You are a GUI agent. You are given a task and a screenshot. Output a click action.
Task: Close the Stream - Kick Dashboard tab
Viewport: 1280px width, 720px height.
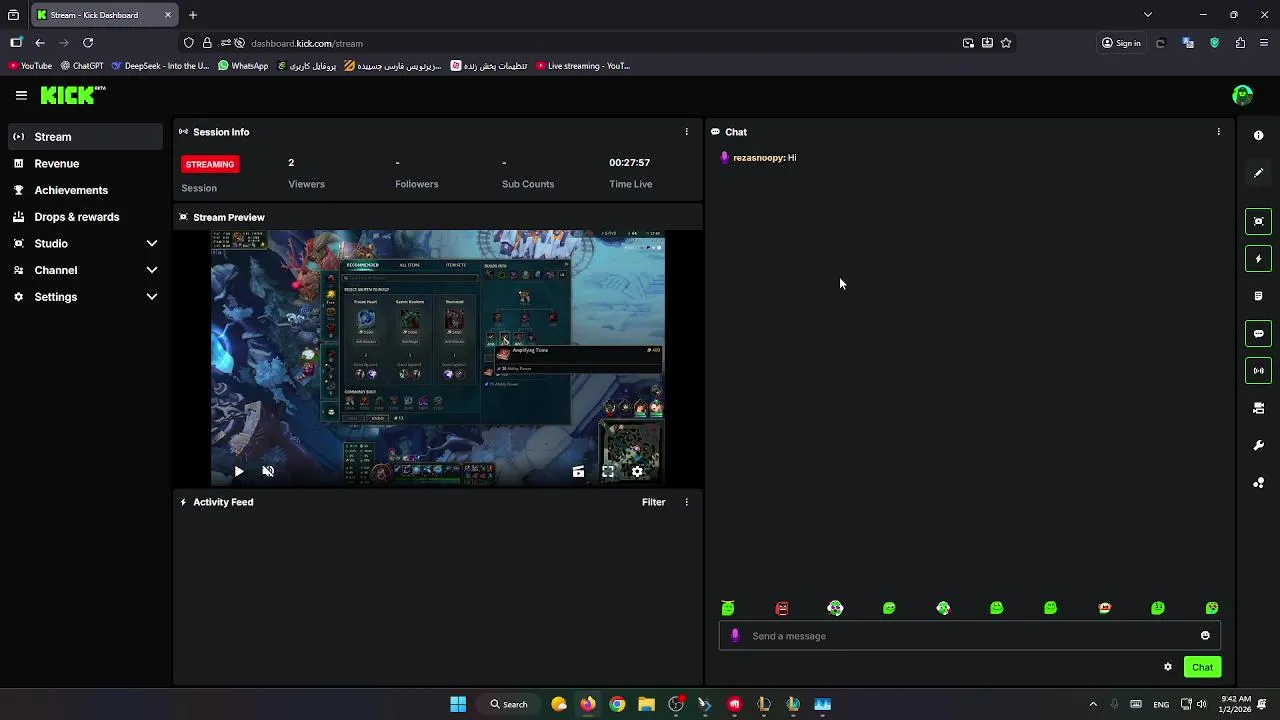(x=168, y=15)
